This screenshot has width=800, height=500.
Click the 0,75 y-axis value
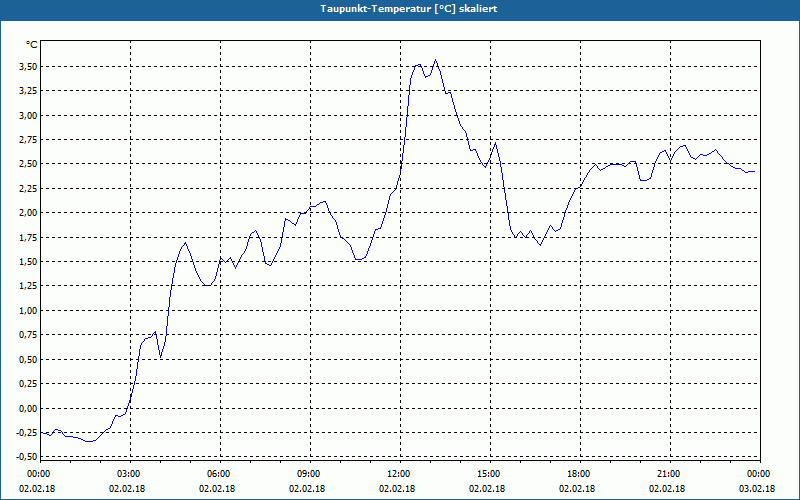tap(28, 335)
